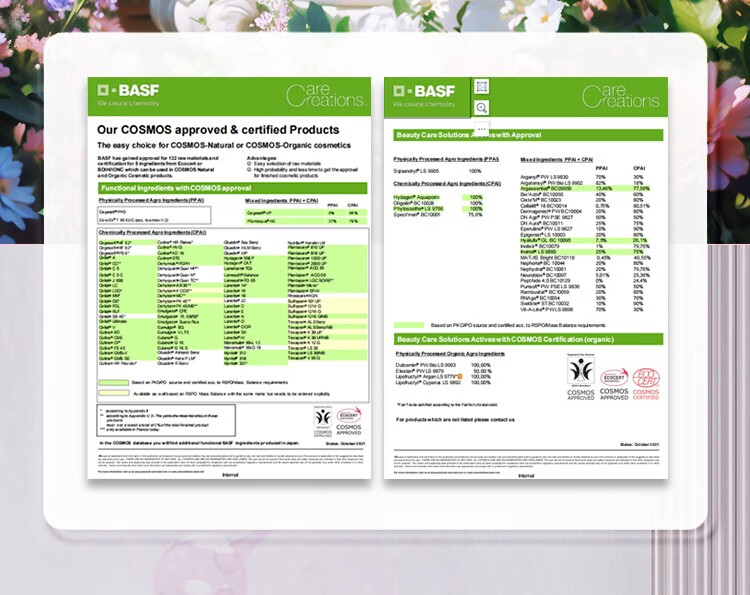Click the 'Elestan PW LS 9879' row
Viewport: 750px width, 595px height.
pyautogui.click(x=443, y=371)
